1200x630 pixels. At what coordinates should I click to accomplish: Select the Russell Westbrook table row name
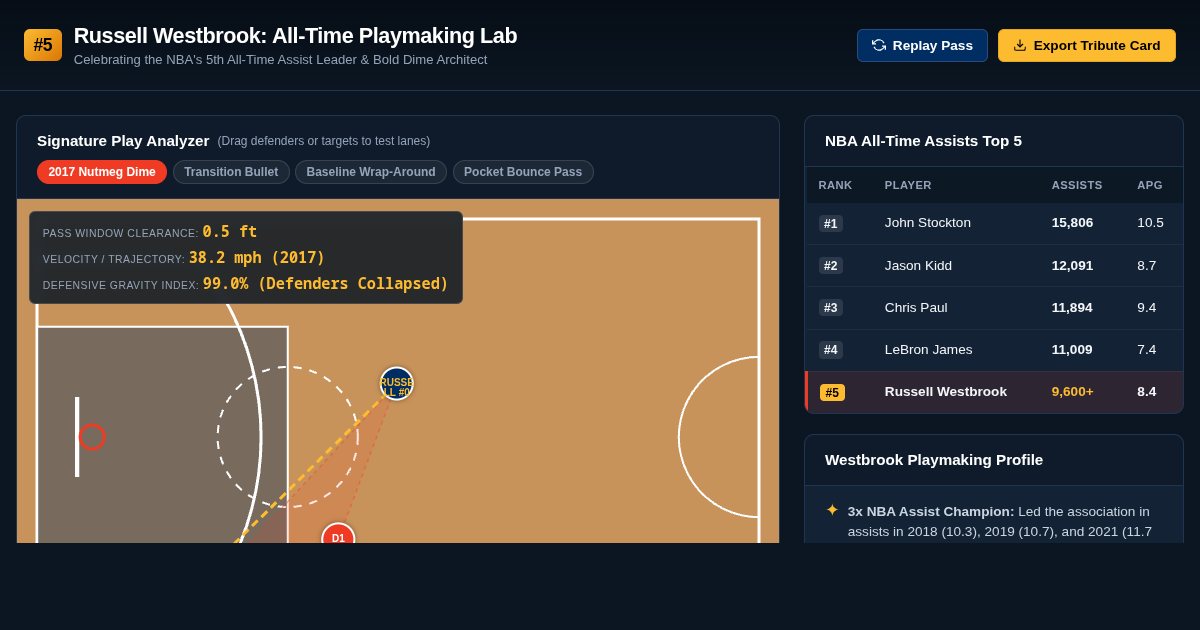[x=946, y=392]
